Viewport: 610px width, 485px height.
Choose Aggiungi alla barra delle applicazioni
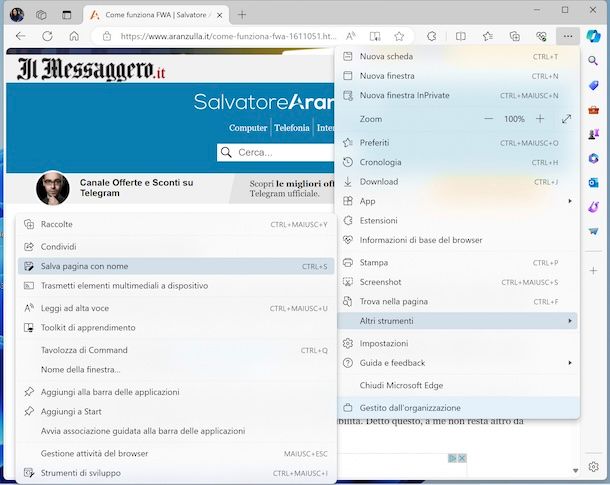click(x=176, y=392)
